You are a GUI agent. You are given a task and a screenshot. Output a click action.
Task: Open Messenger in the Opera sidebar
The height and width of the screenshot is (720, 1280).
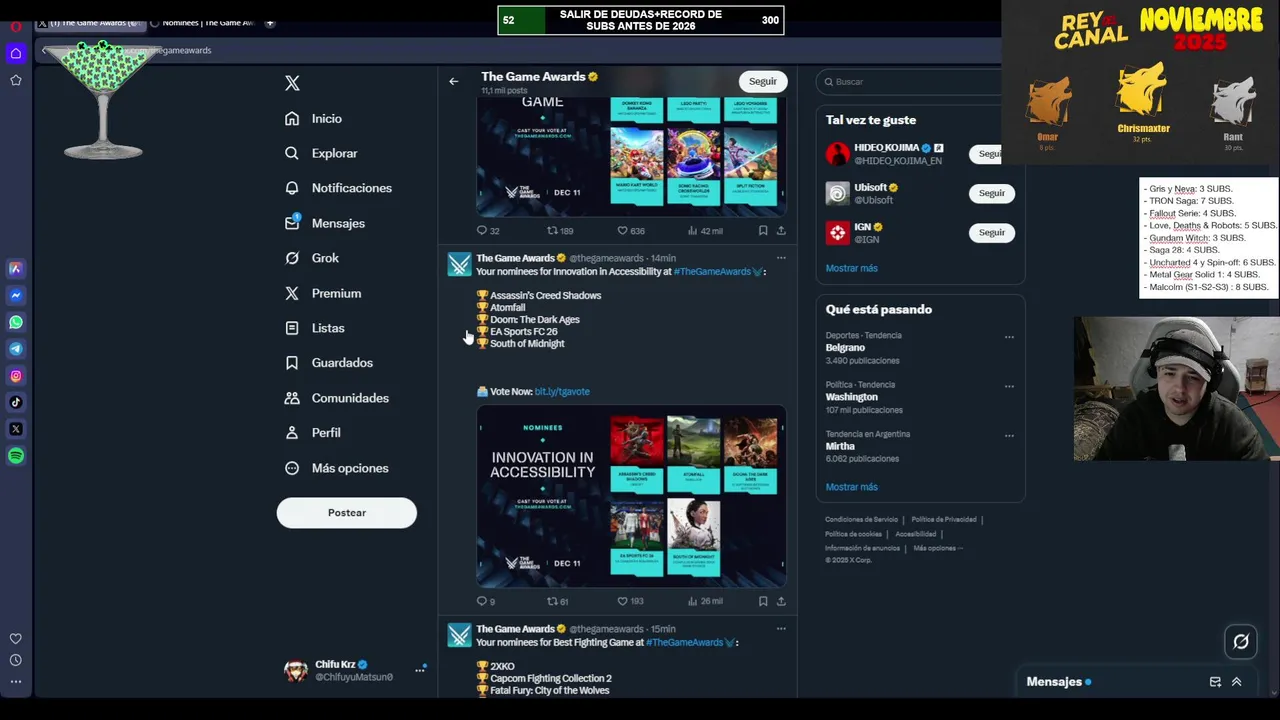coord(16,295)
